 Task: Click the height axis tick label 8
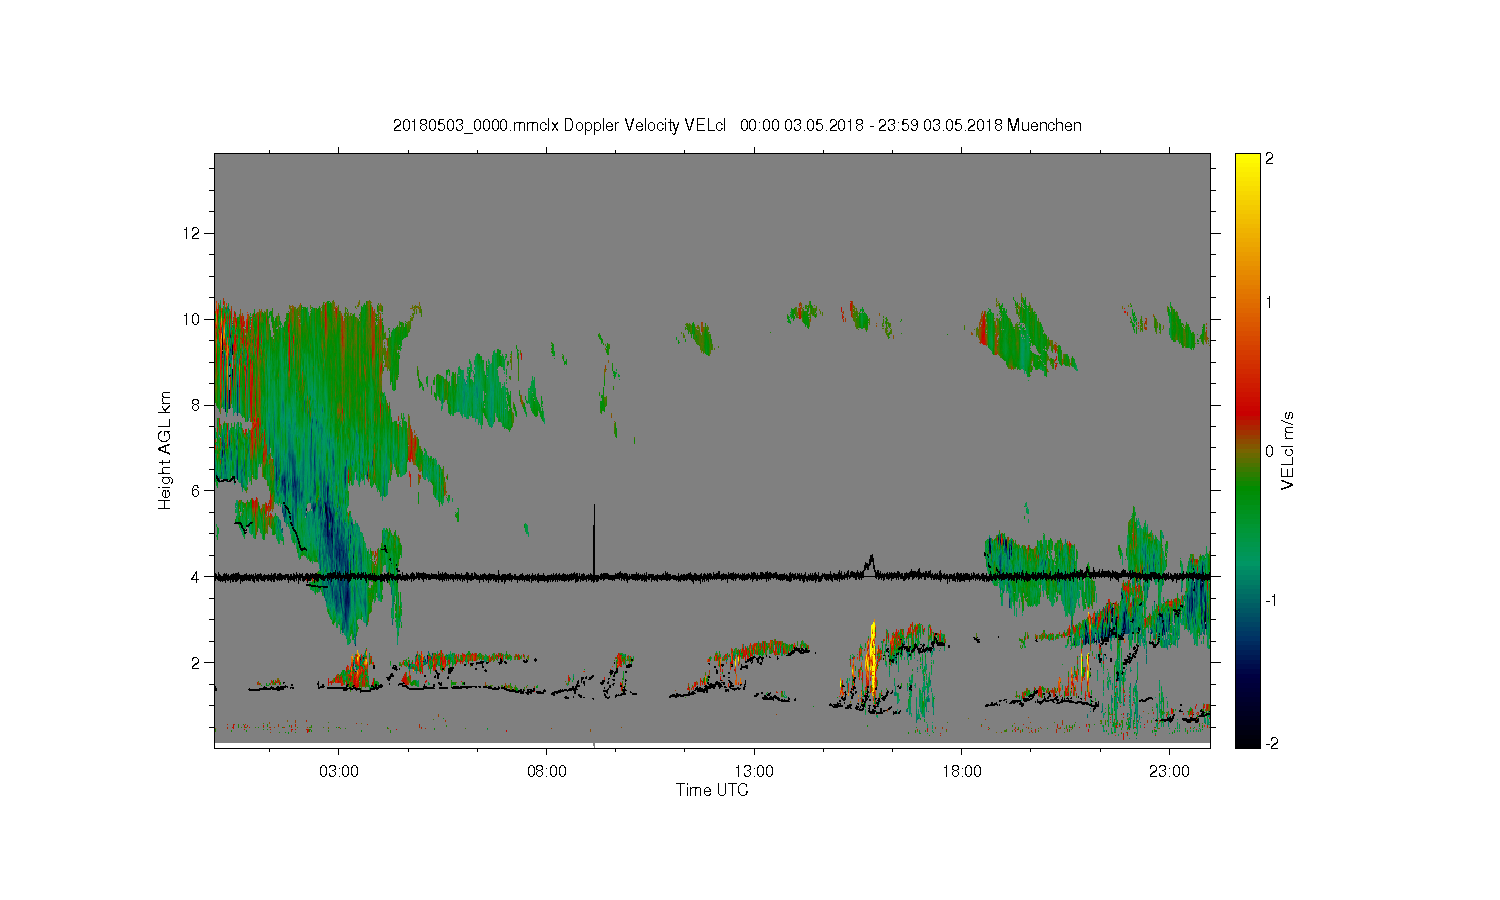(x=197, y=405)
